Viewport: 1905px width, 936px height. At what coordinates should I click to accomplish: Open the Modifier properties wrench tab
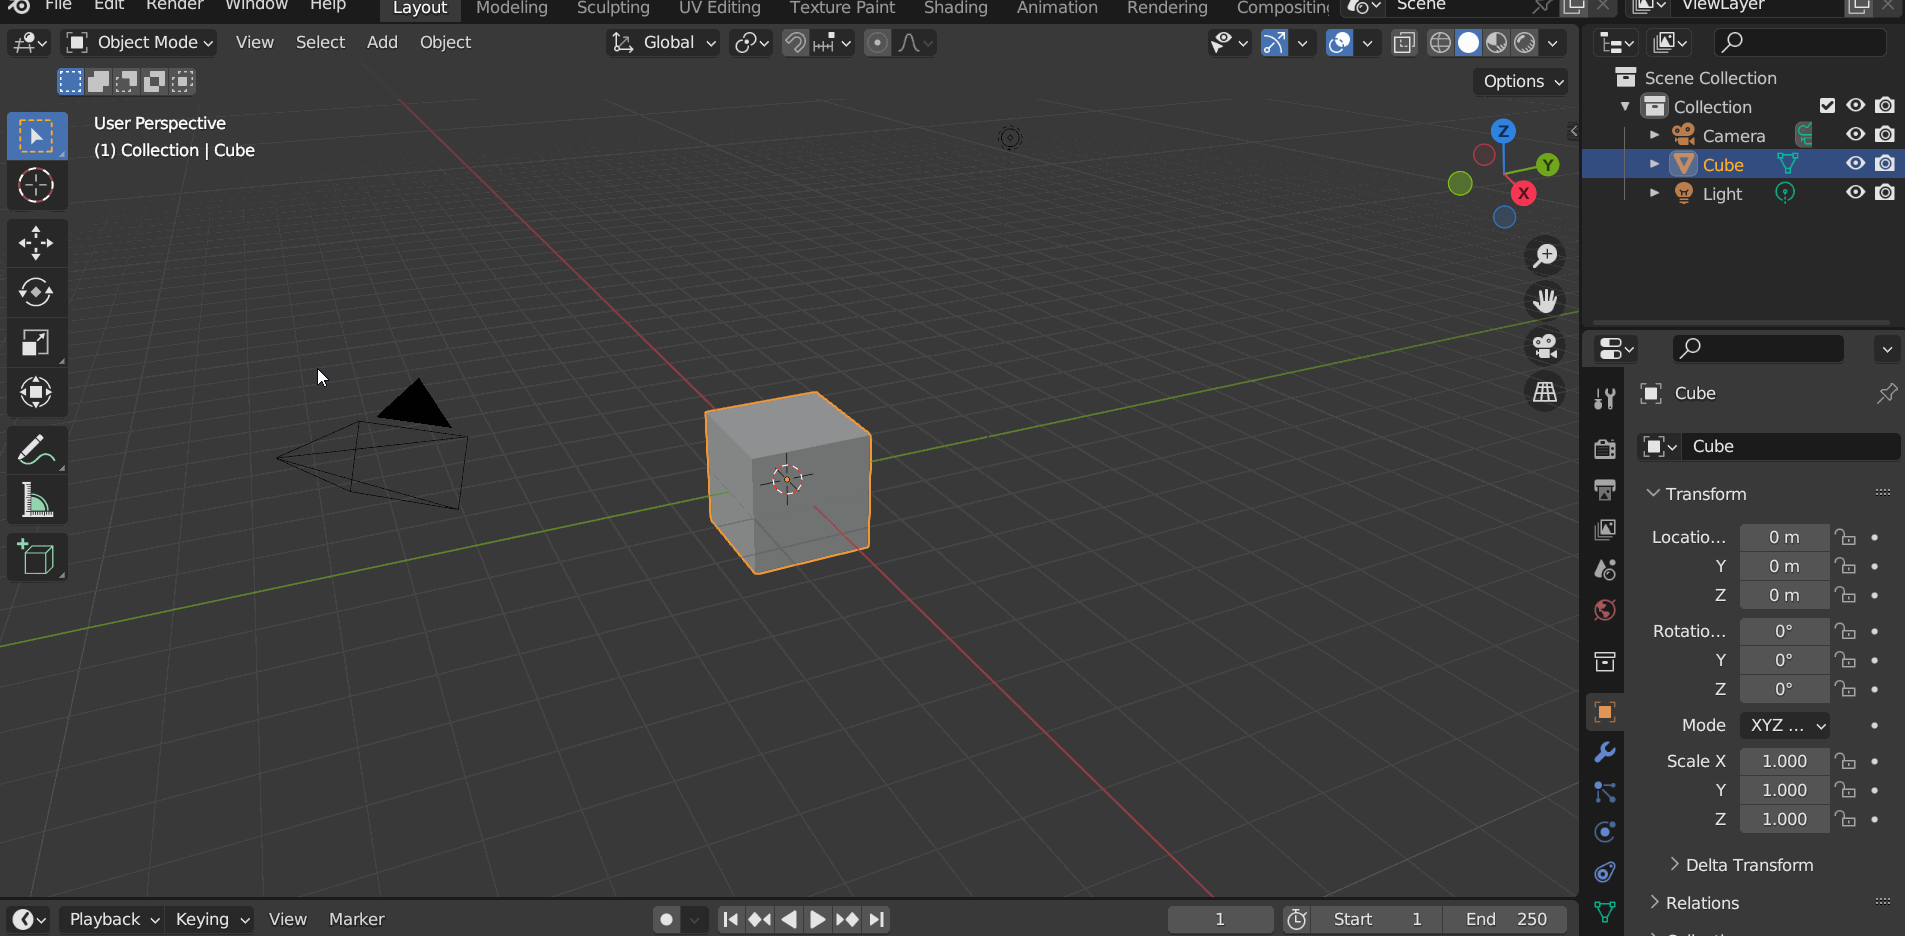[1605, 752]
